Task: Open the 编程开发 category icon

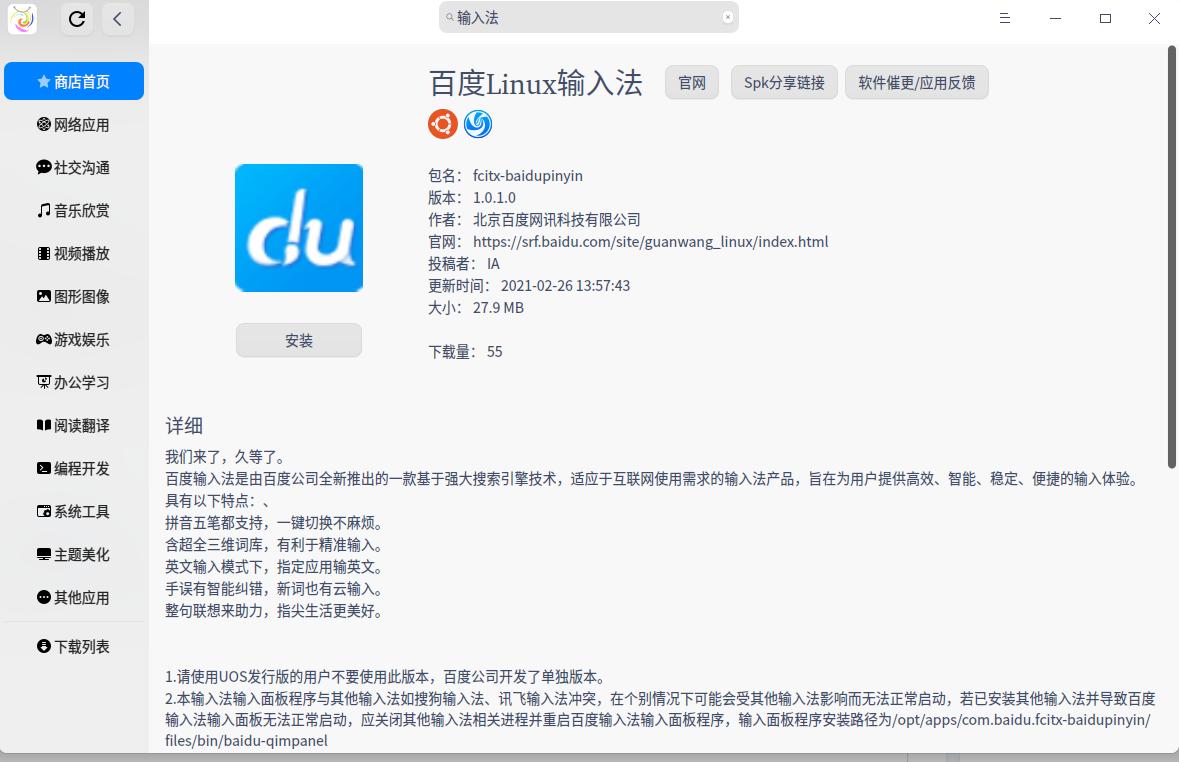Action: [42, 468]
